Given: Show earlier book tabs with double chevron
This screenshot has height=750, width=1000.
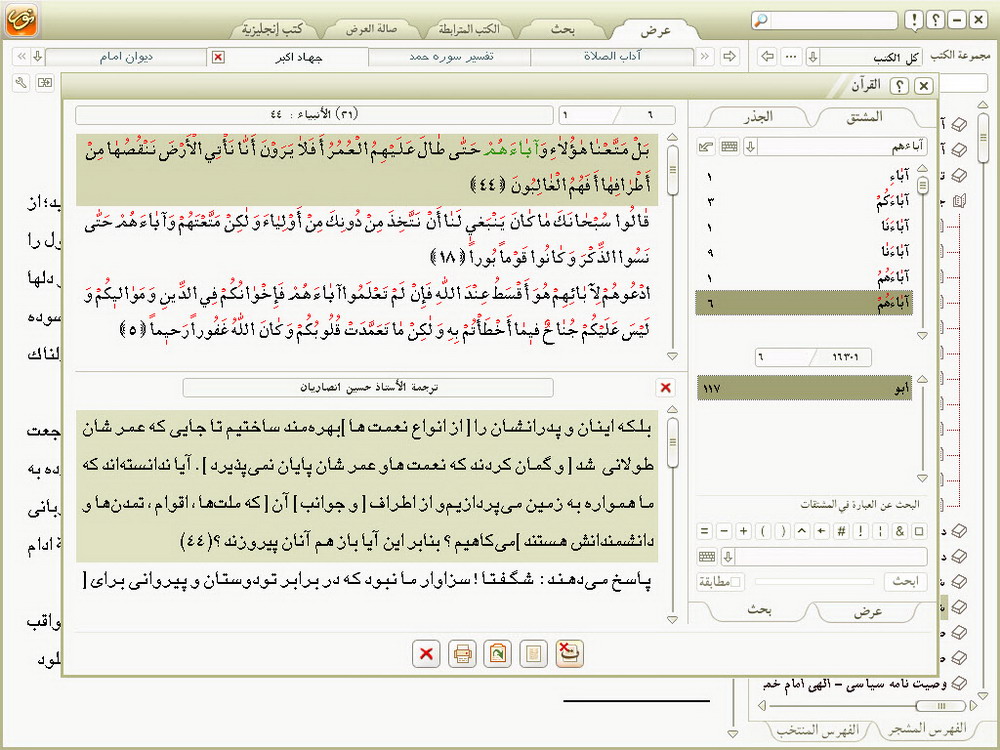Looking at the screenshot, I should 22,57.
